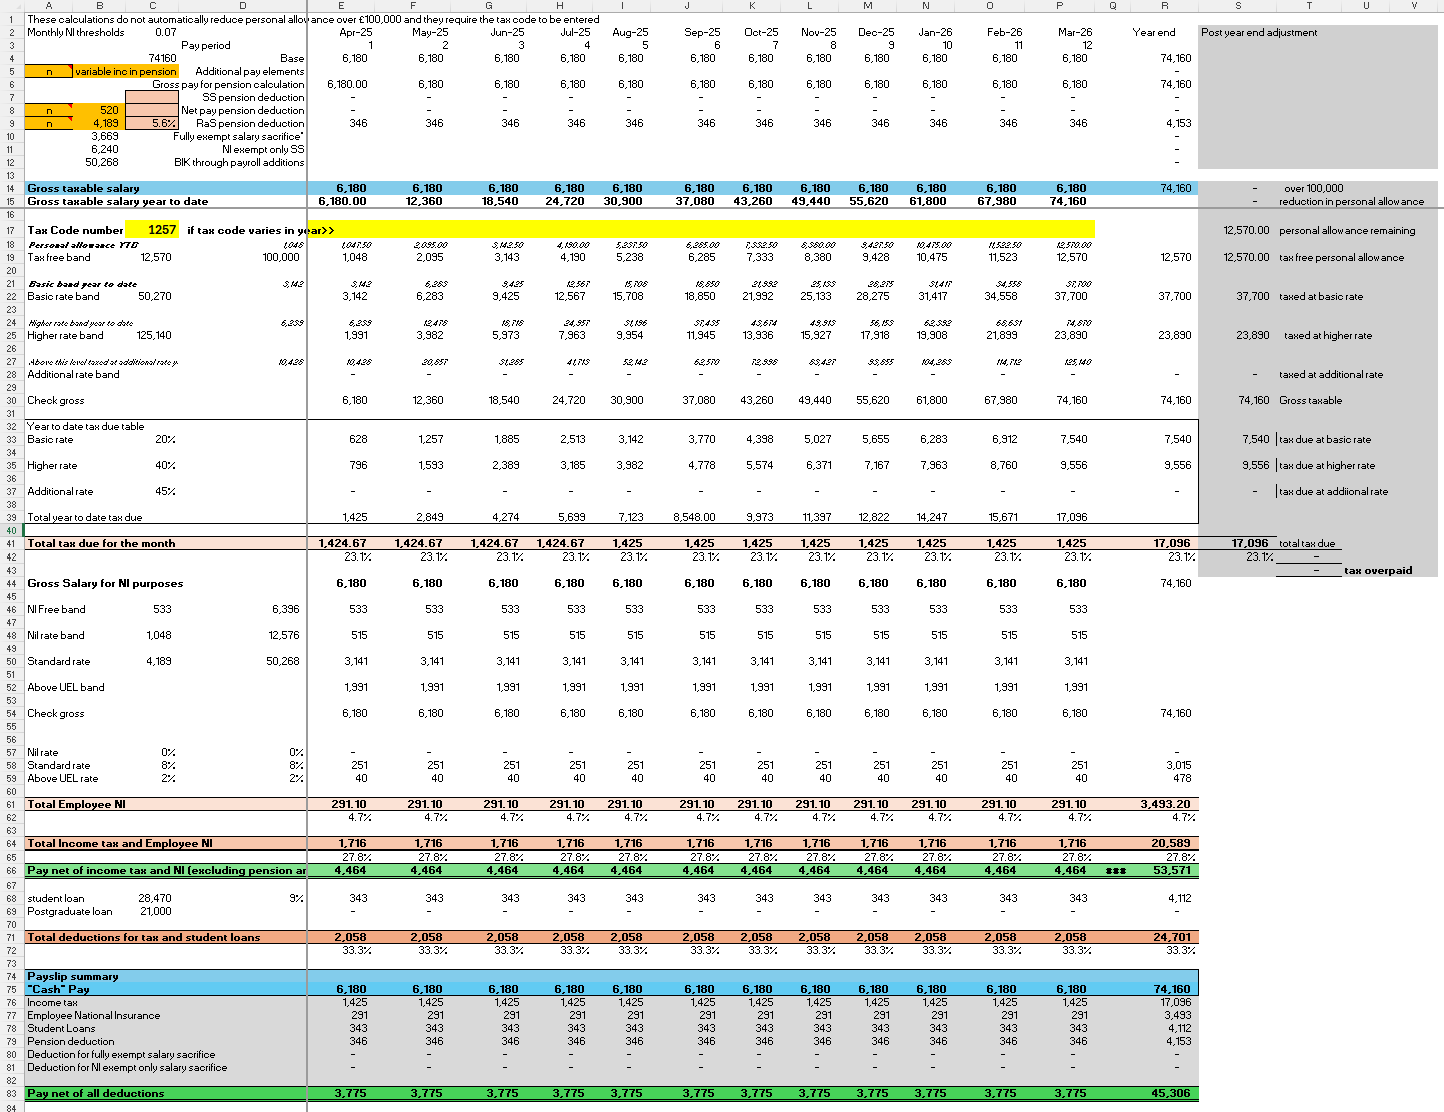Click 'Gross taxable salary year to date' label
The height and width of the screenshot is (1112, 1444).
pyautogui.click(x=118, y=201)
